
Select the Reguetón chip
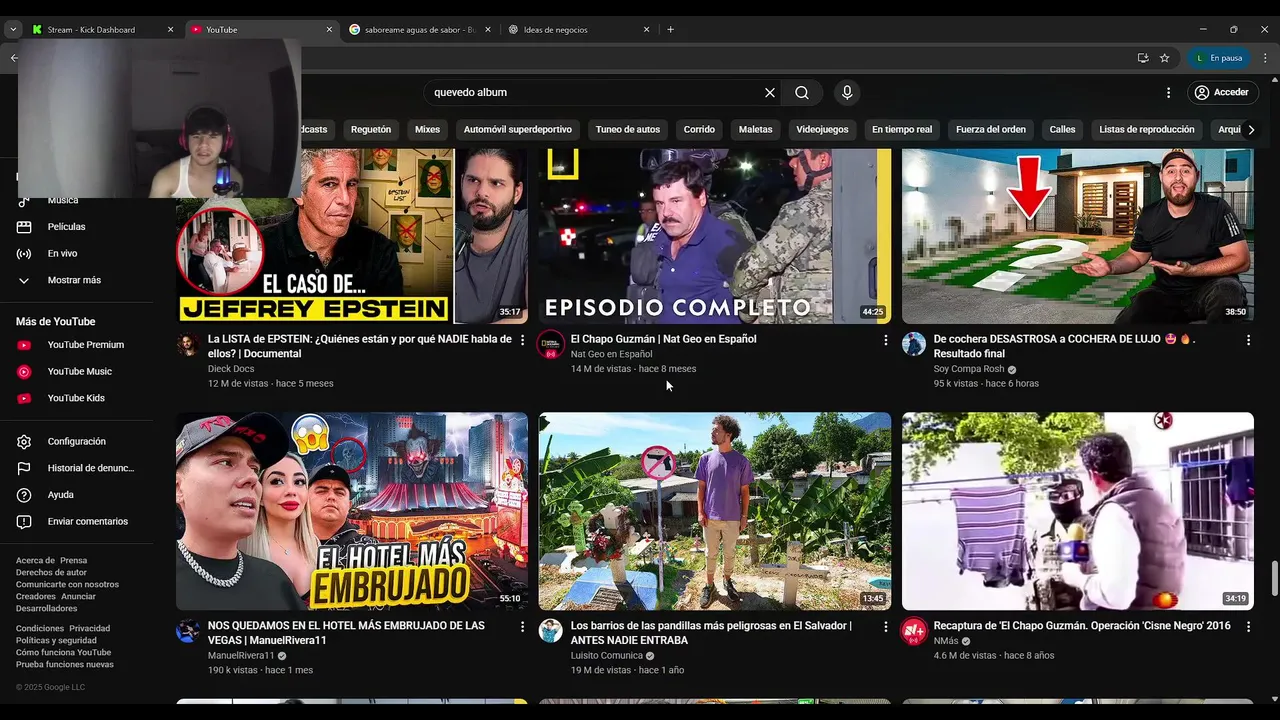pos(371,129)
